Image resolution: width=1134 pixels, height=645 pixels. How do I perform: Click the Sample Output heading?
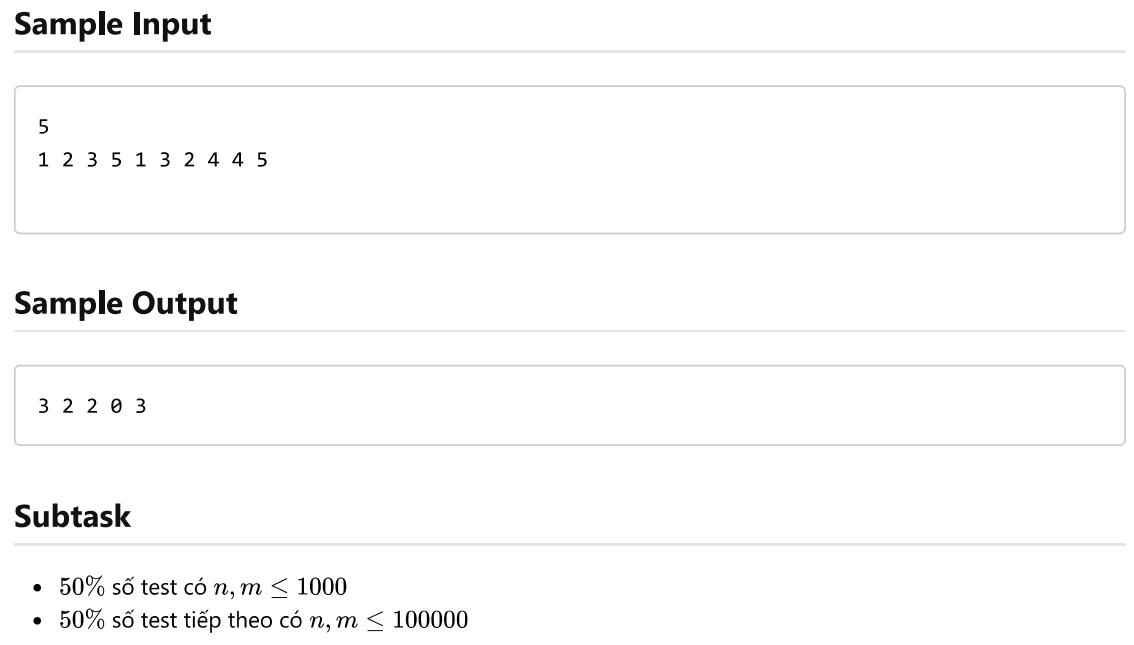point(126,303)
